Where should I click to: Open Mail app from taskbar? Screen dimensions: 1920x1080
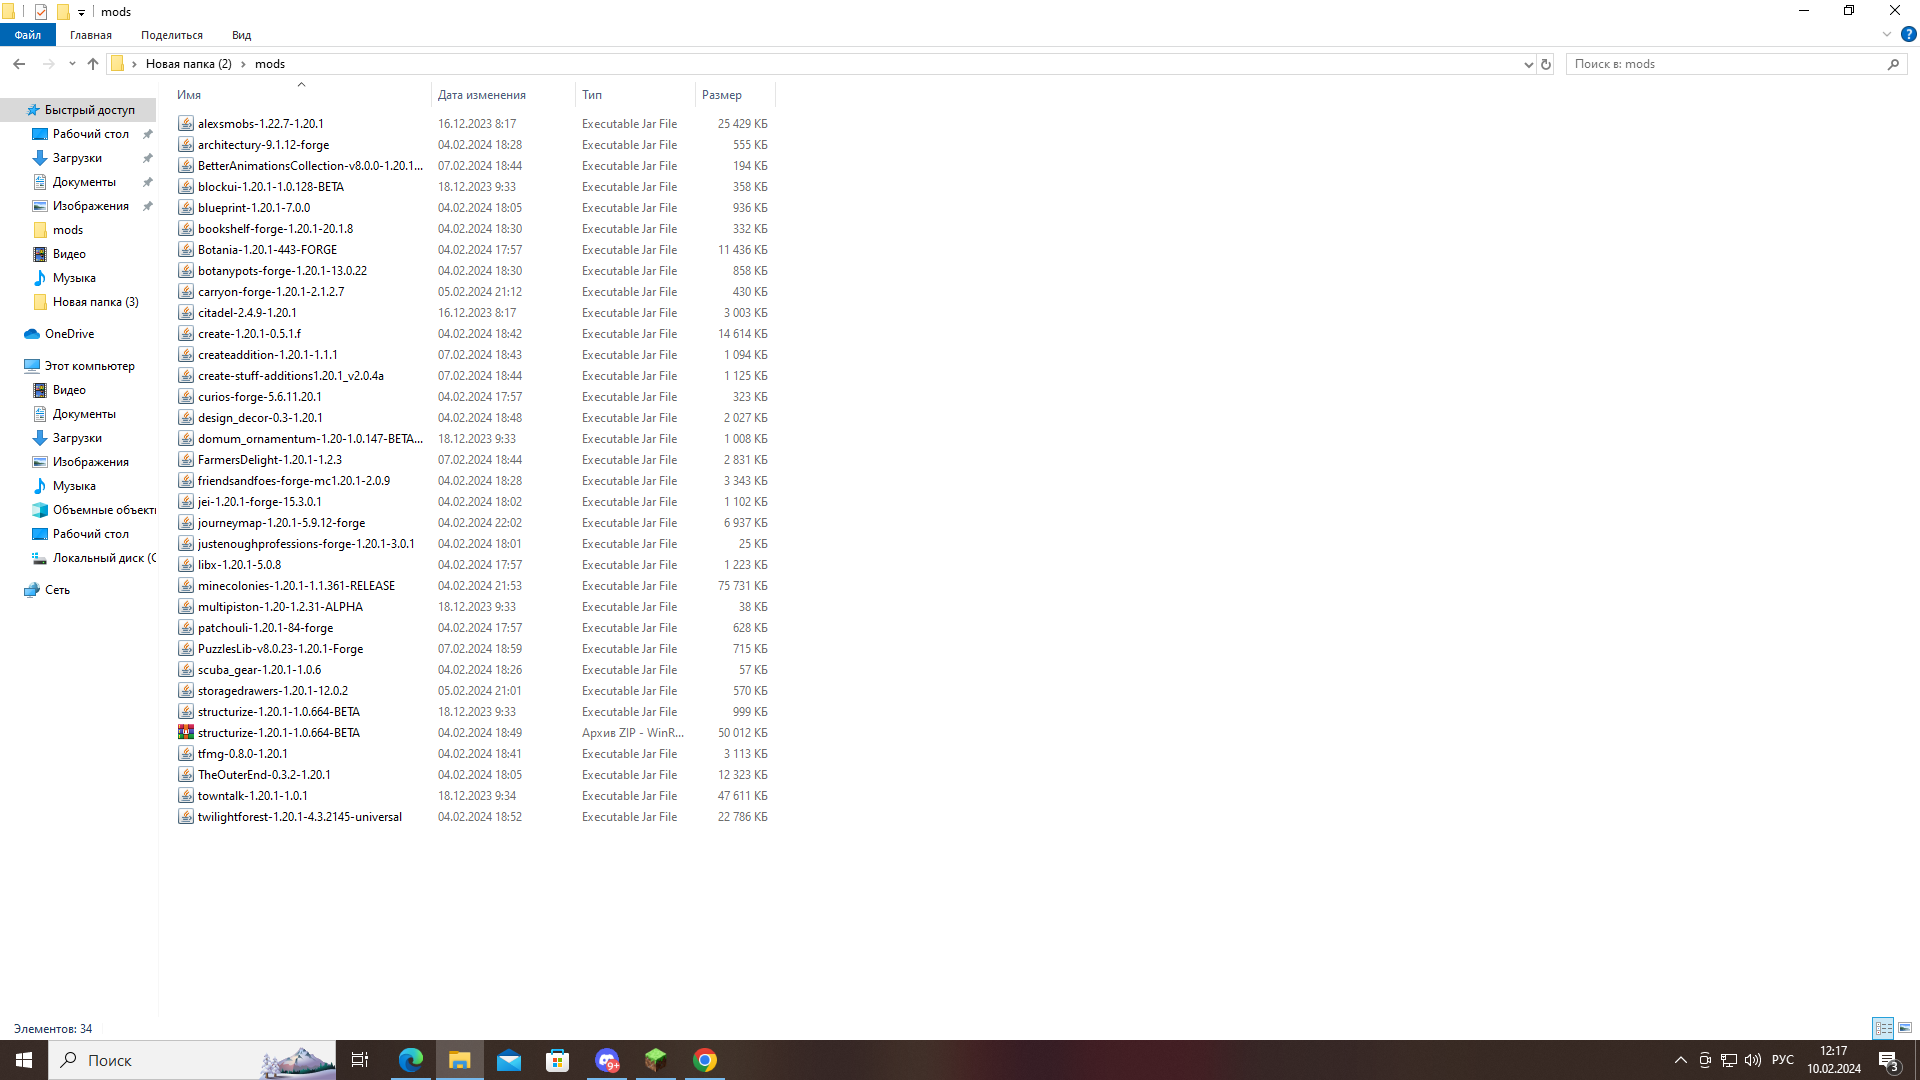509,1060
